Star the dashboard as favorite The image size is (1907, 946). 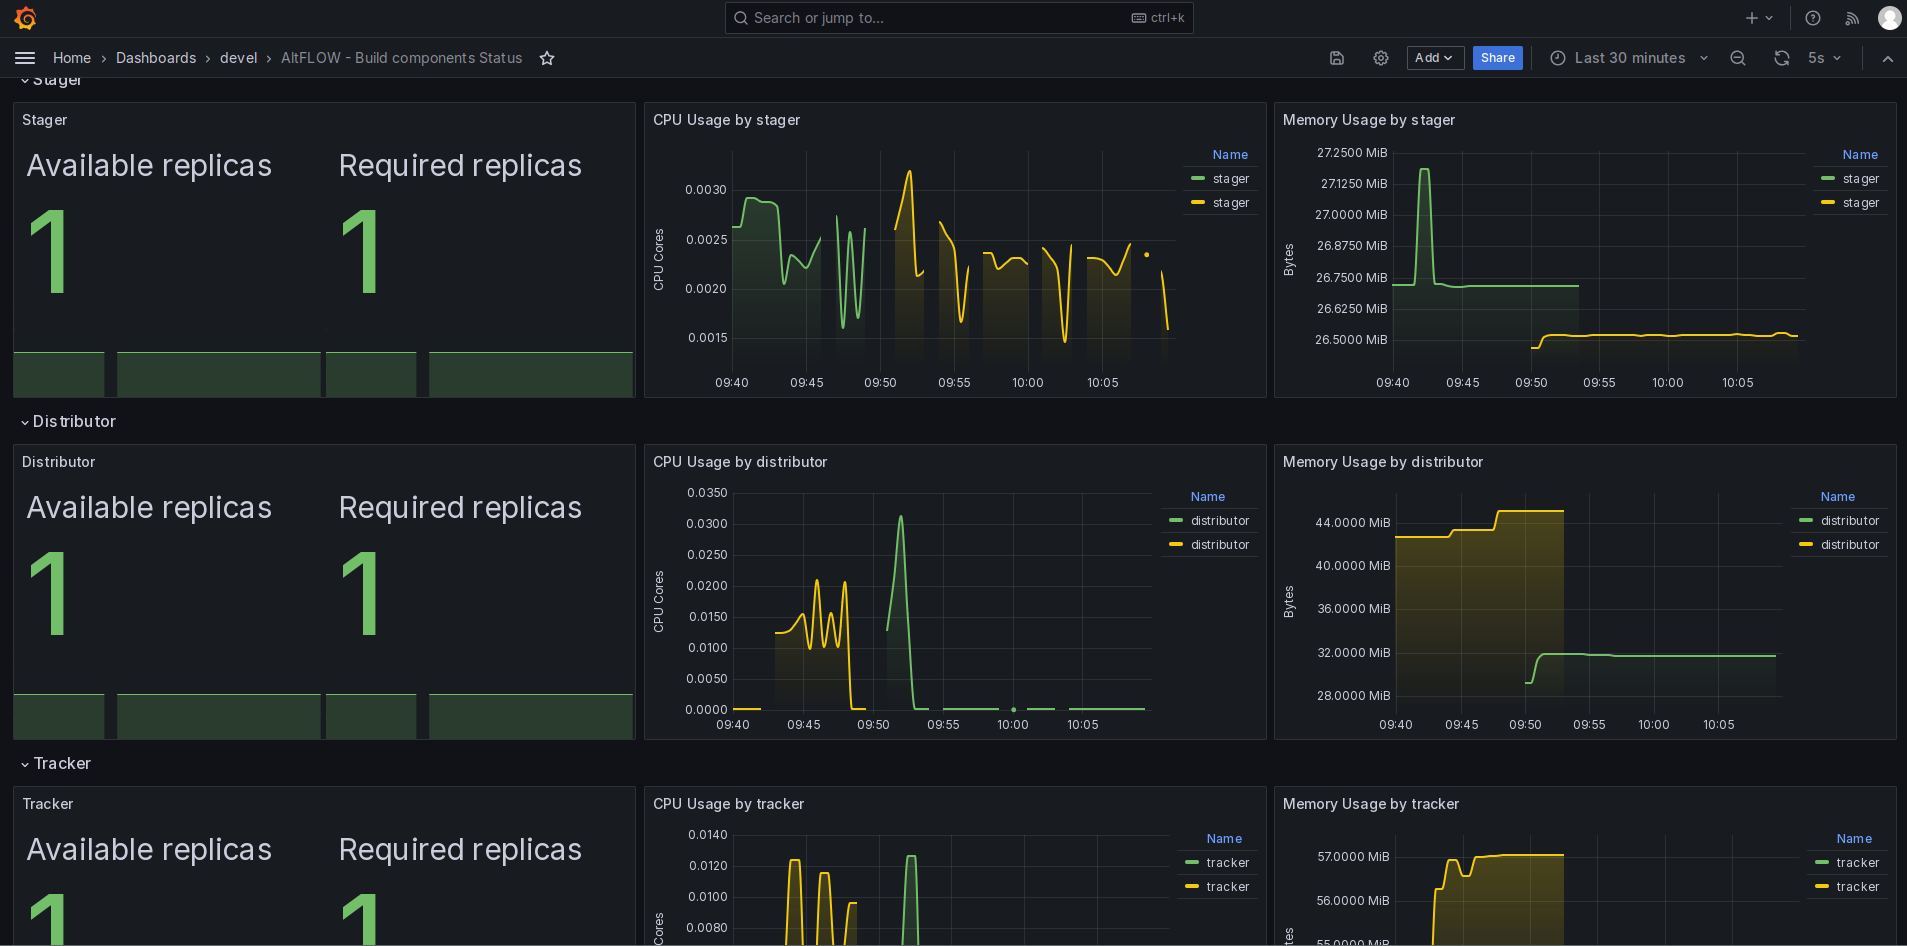click(547, 58)
